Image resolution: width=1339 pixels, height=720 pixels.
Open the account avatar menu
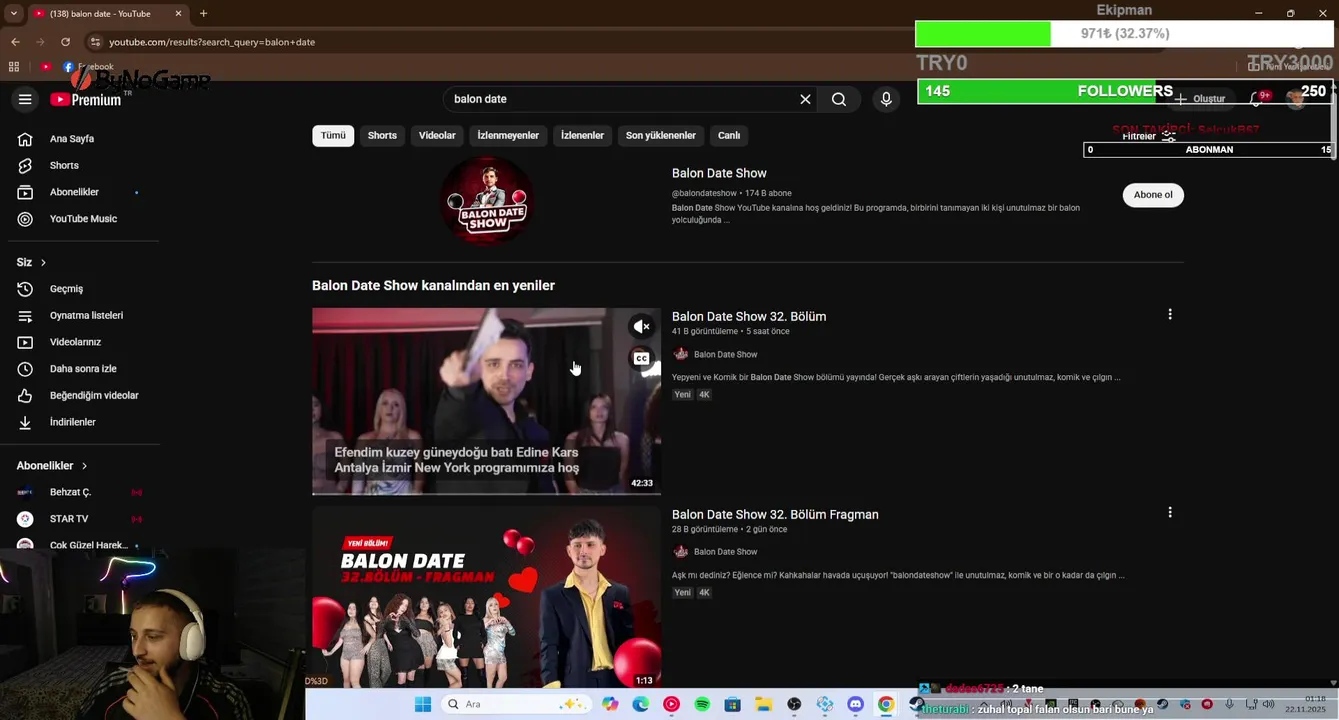(1296, 98)
